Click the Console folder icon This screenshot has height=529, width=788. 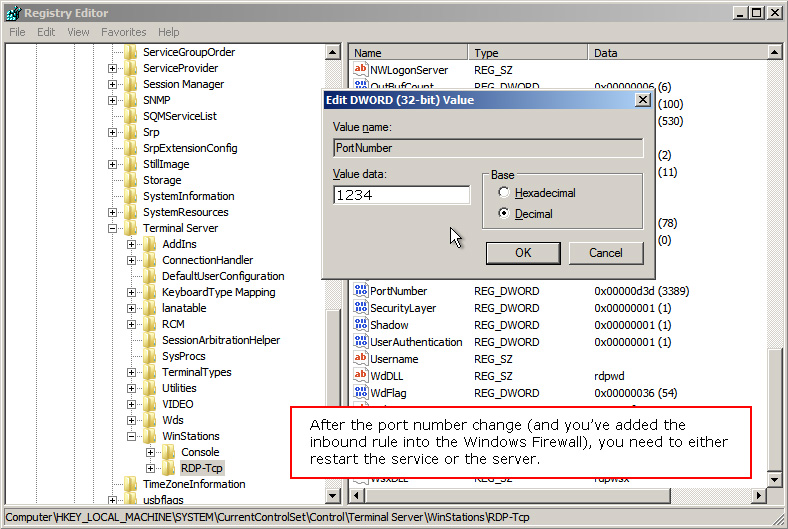tap(169, 452)
